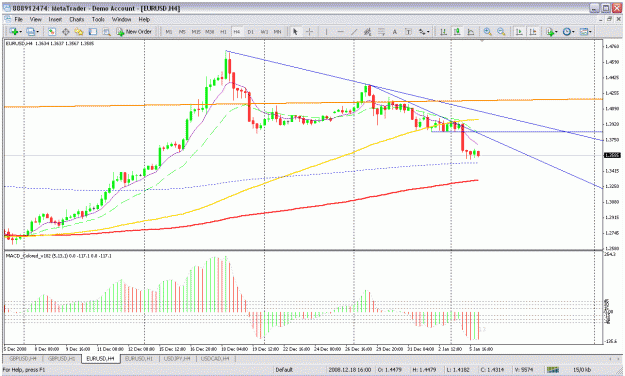Click the MACD_Colored indicator label

[59, 256]
